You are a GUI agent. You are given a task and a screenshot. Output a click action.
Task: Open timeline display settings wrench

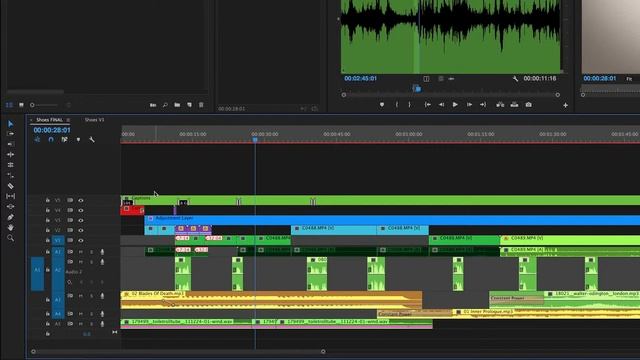(x=92, y=140)
